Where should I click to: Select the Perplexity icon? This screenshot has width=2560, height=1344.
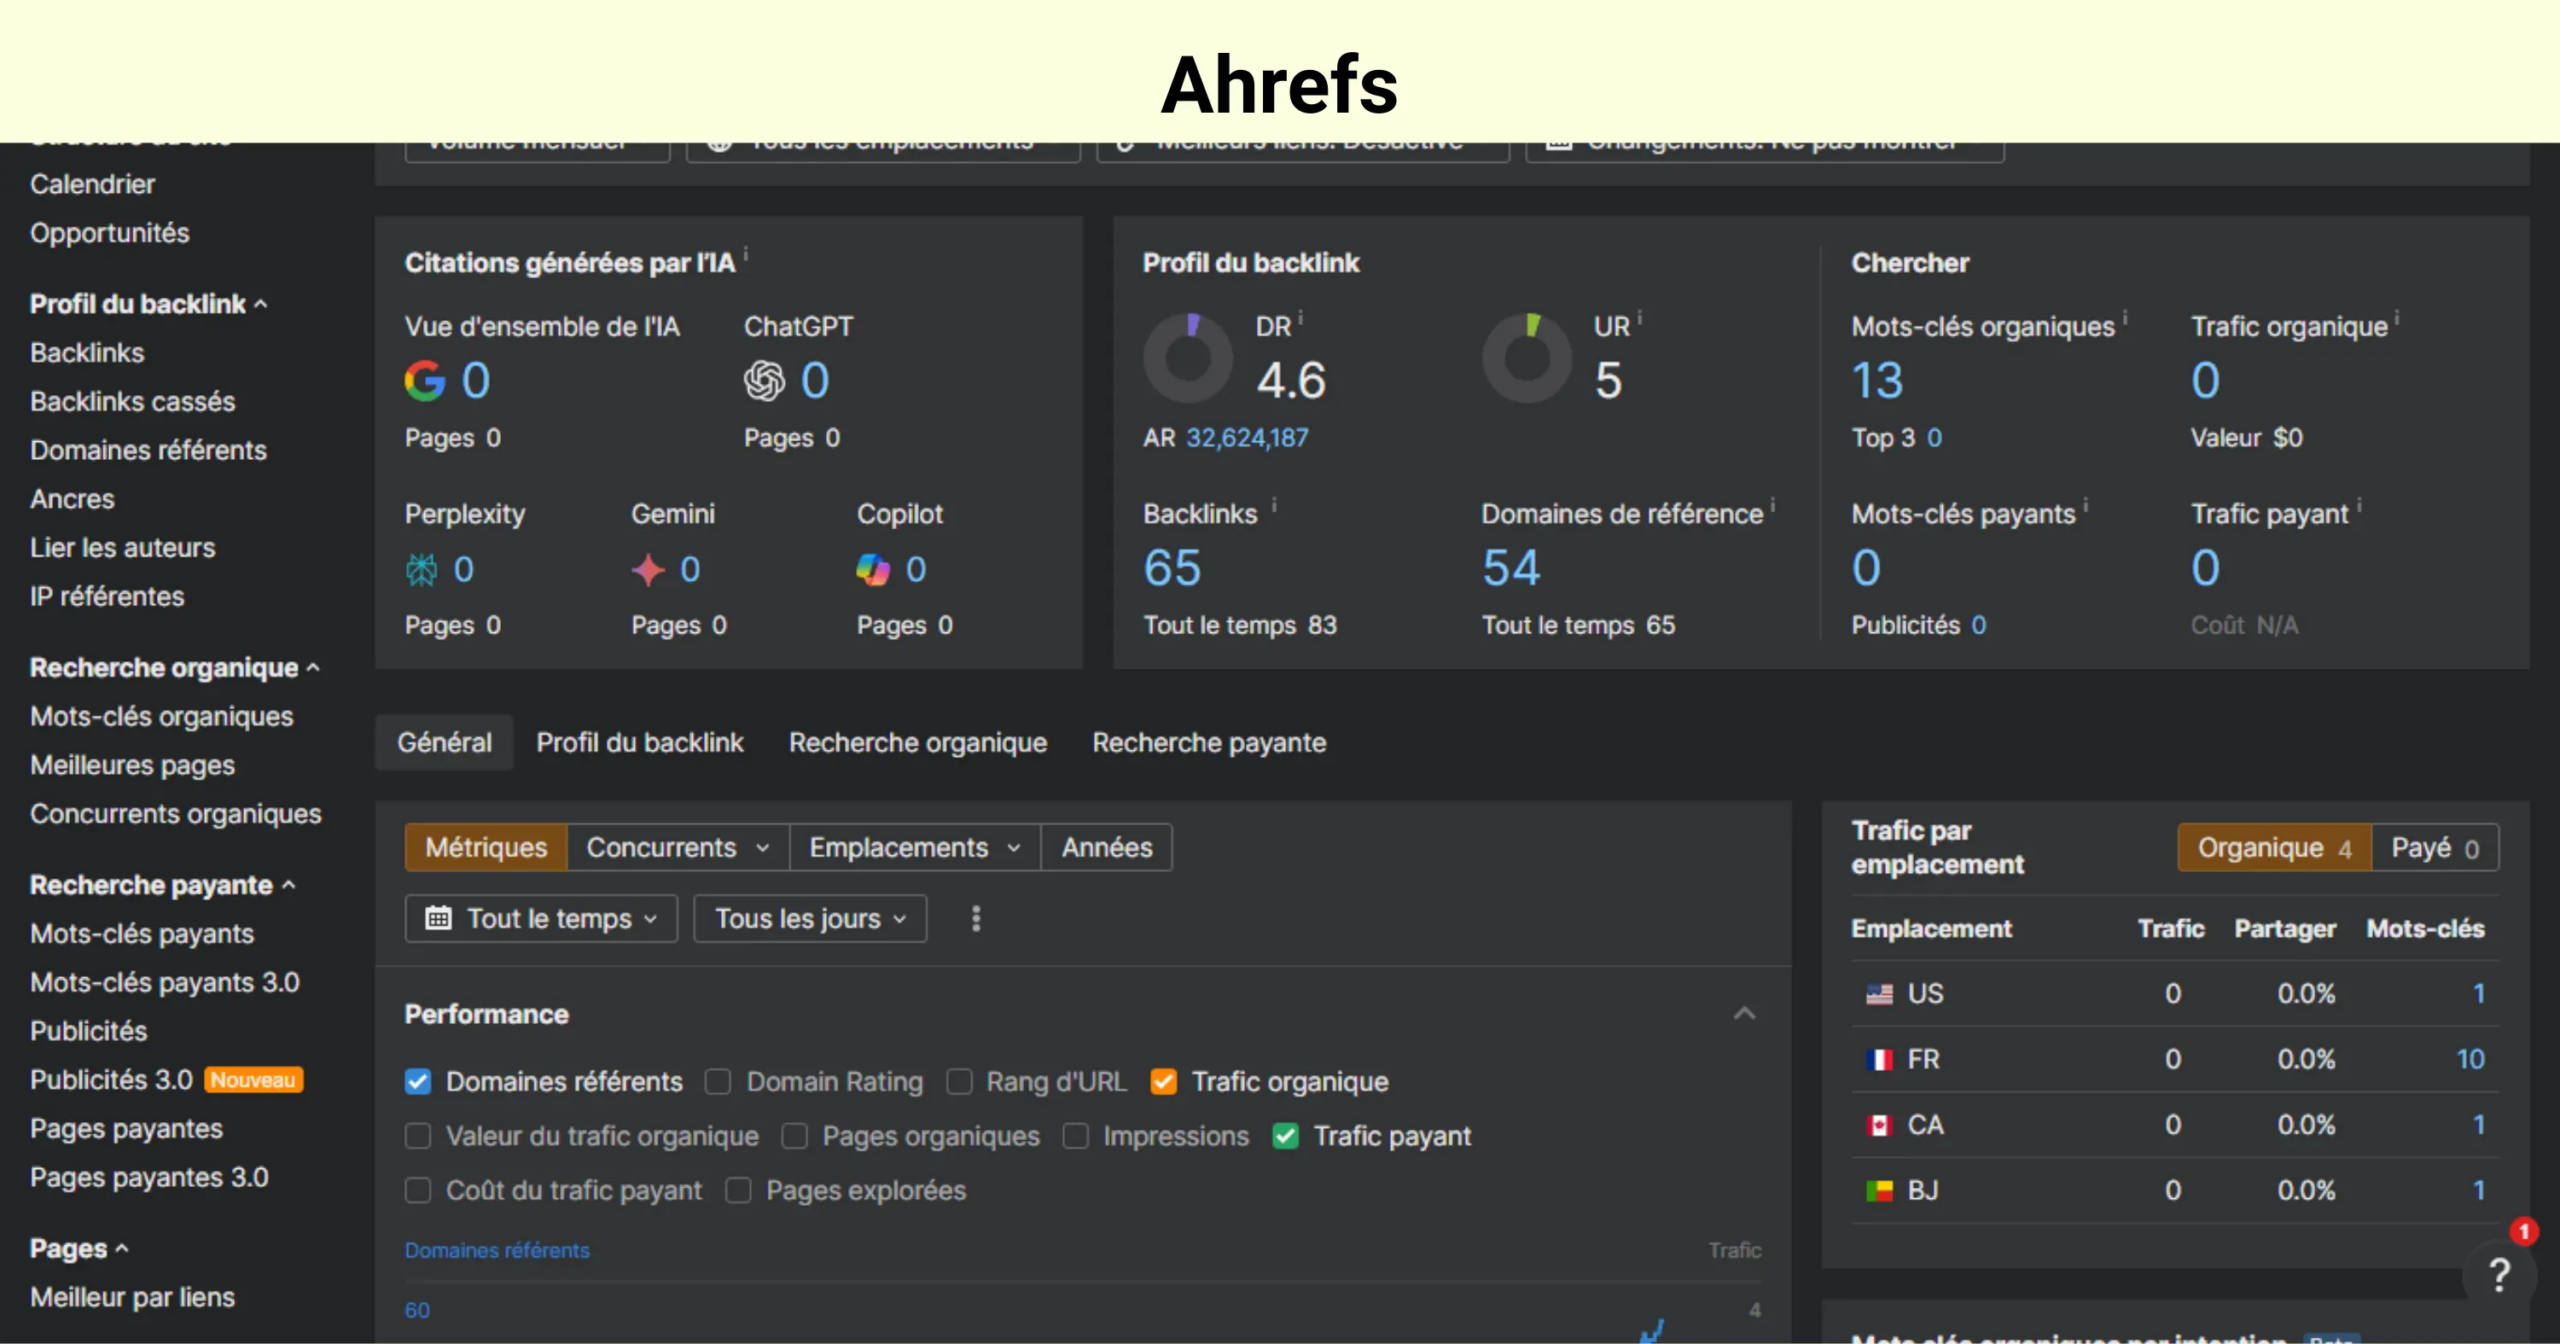(x=424, y=569)
